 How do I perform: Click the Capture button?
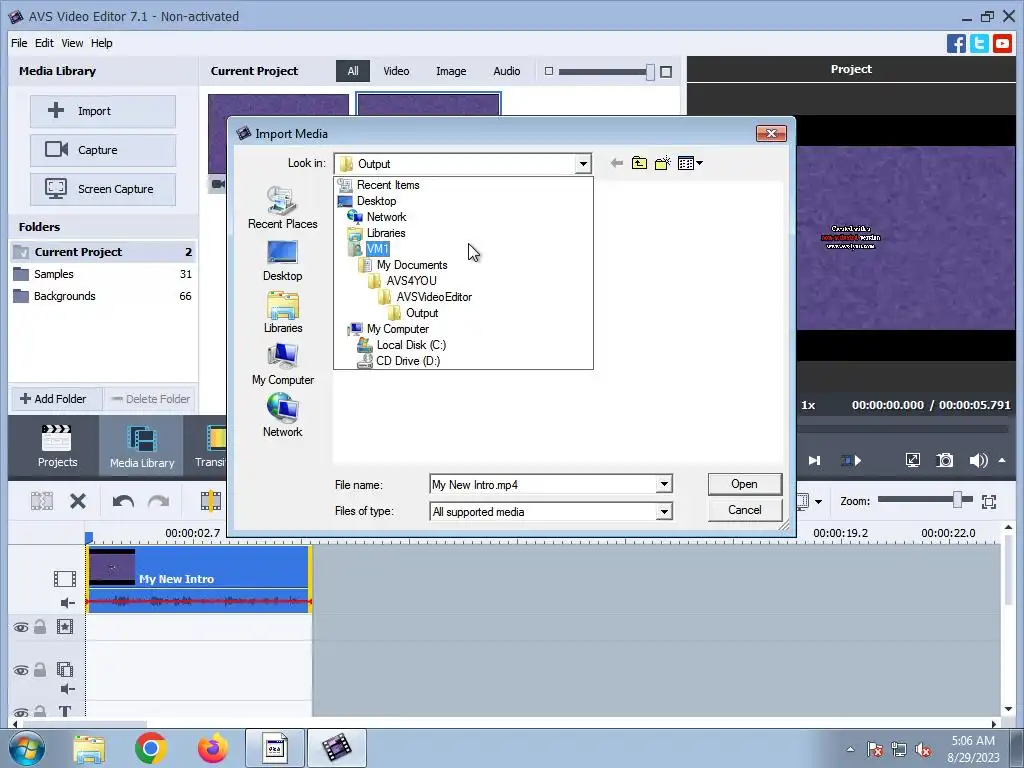pos(103,150)
